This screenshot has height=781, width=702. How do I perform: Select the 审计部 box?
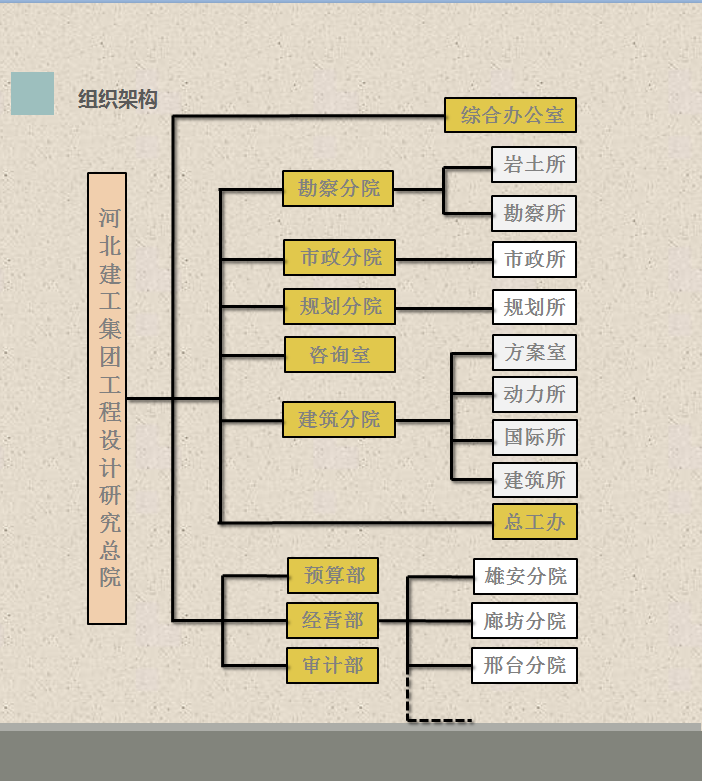click(x=333, y=665)
